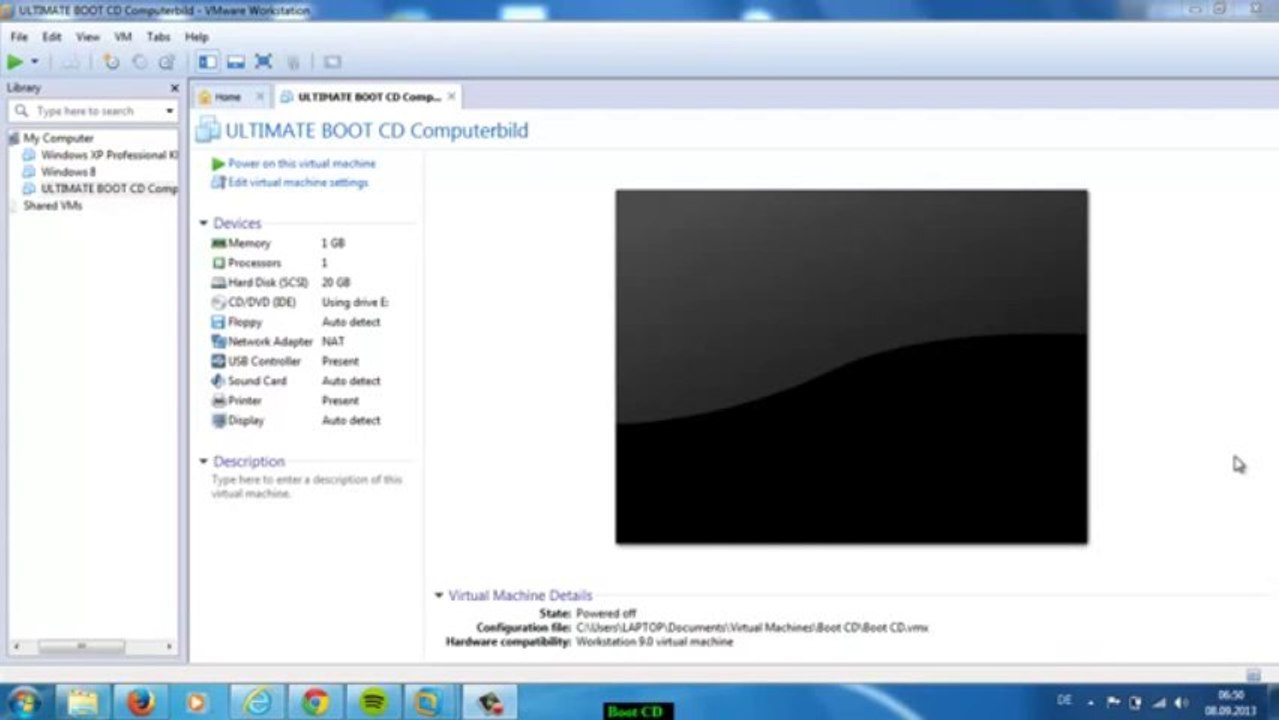Collapse the Description section

coord(204,462)
